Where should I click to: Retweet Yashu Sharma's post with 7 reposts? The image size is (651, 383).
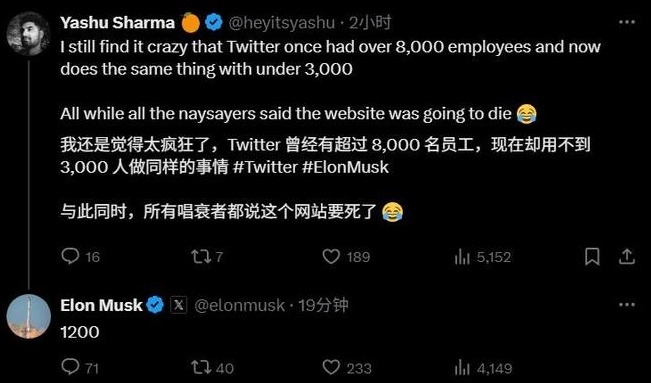(201, 256)
